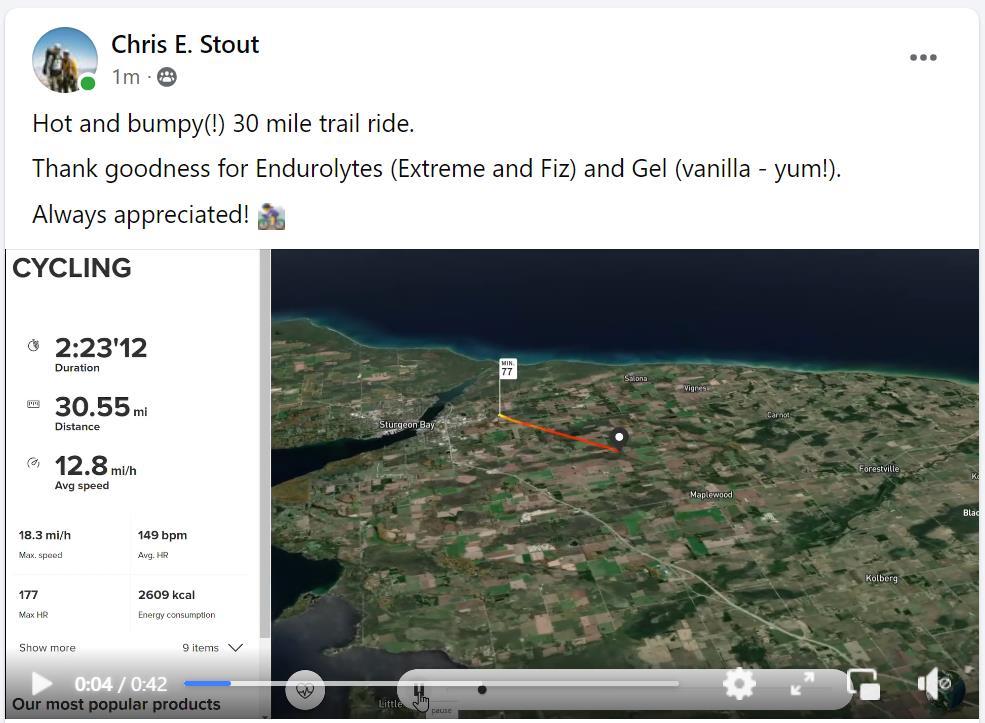Open picture-in-picture mini player
Screen dimensions: 985x723
pyautogui.click(x=863, y=684)
